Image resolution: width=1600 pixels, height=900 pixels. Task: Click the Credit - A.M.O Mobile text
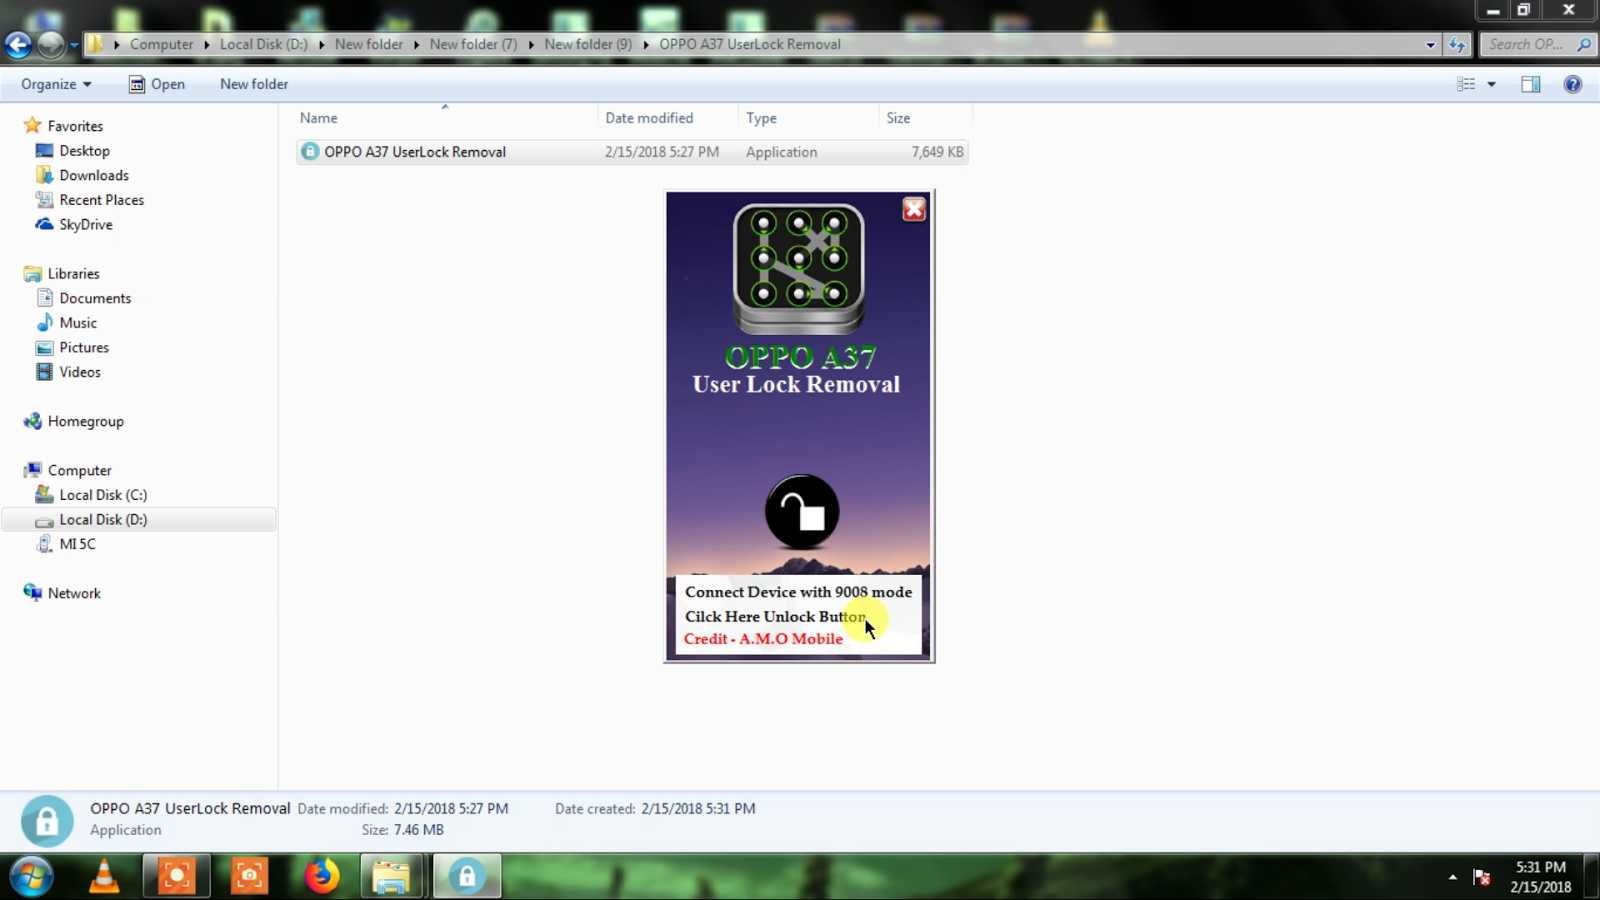[x=763, y=639]
